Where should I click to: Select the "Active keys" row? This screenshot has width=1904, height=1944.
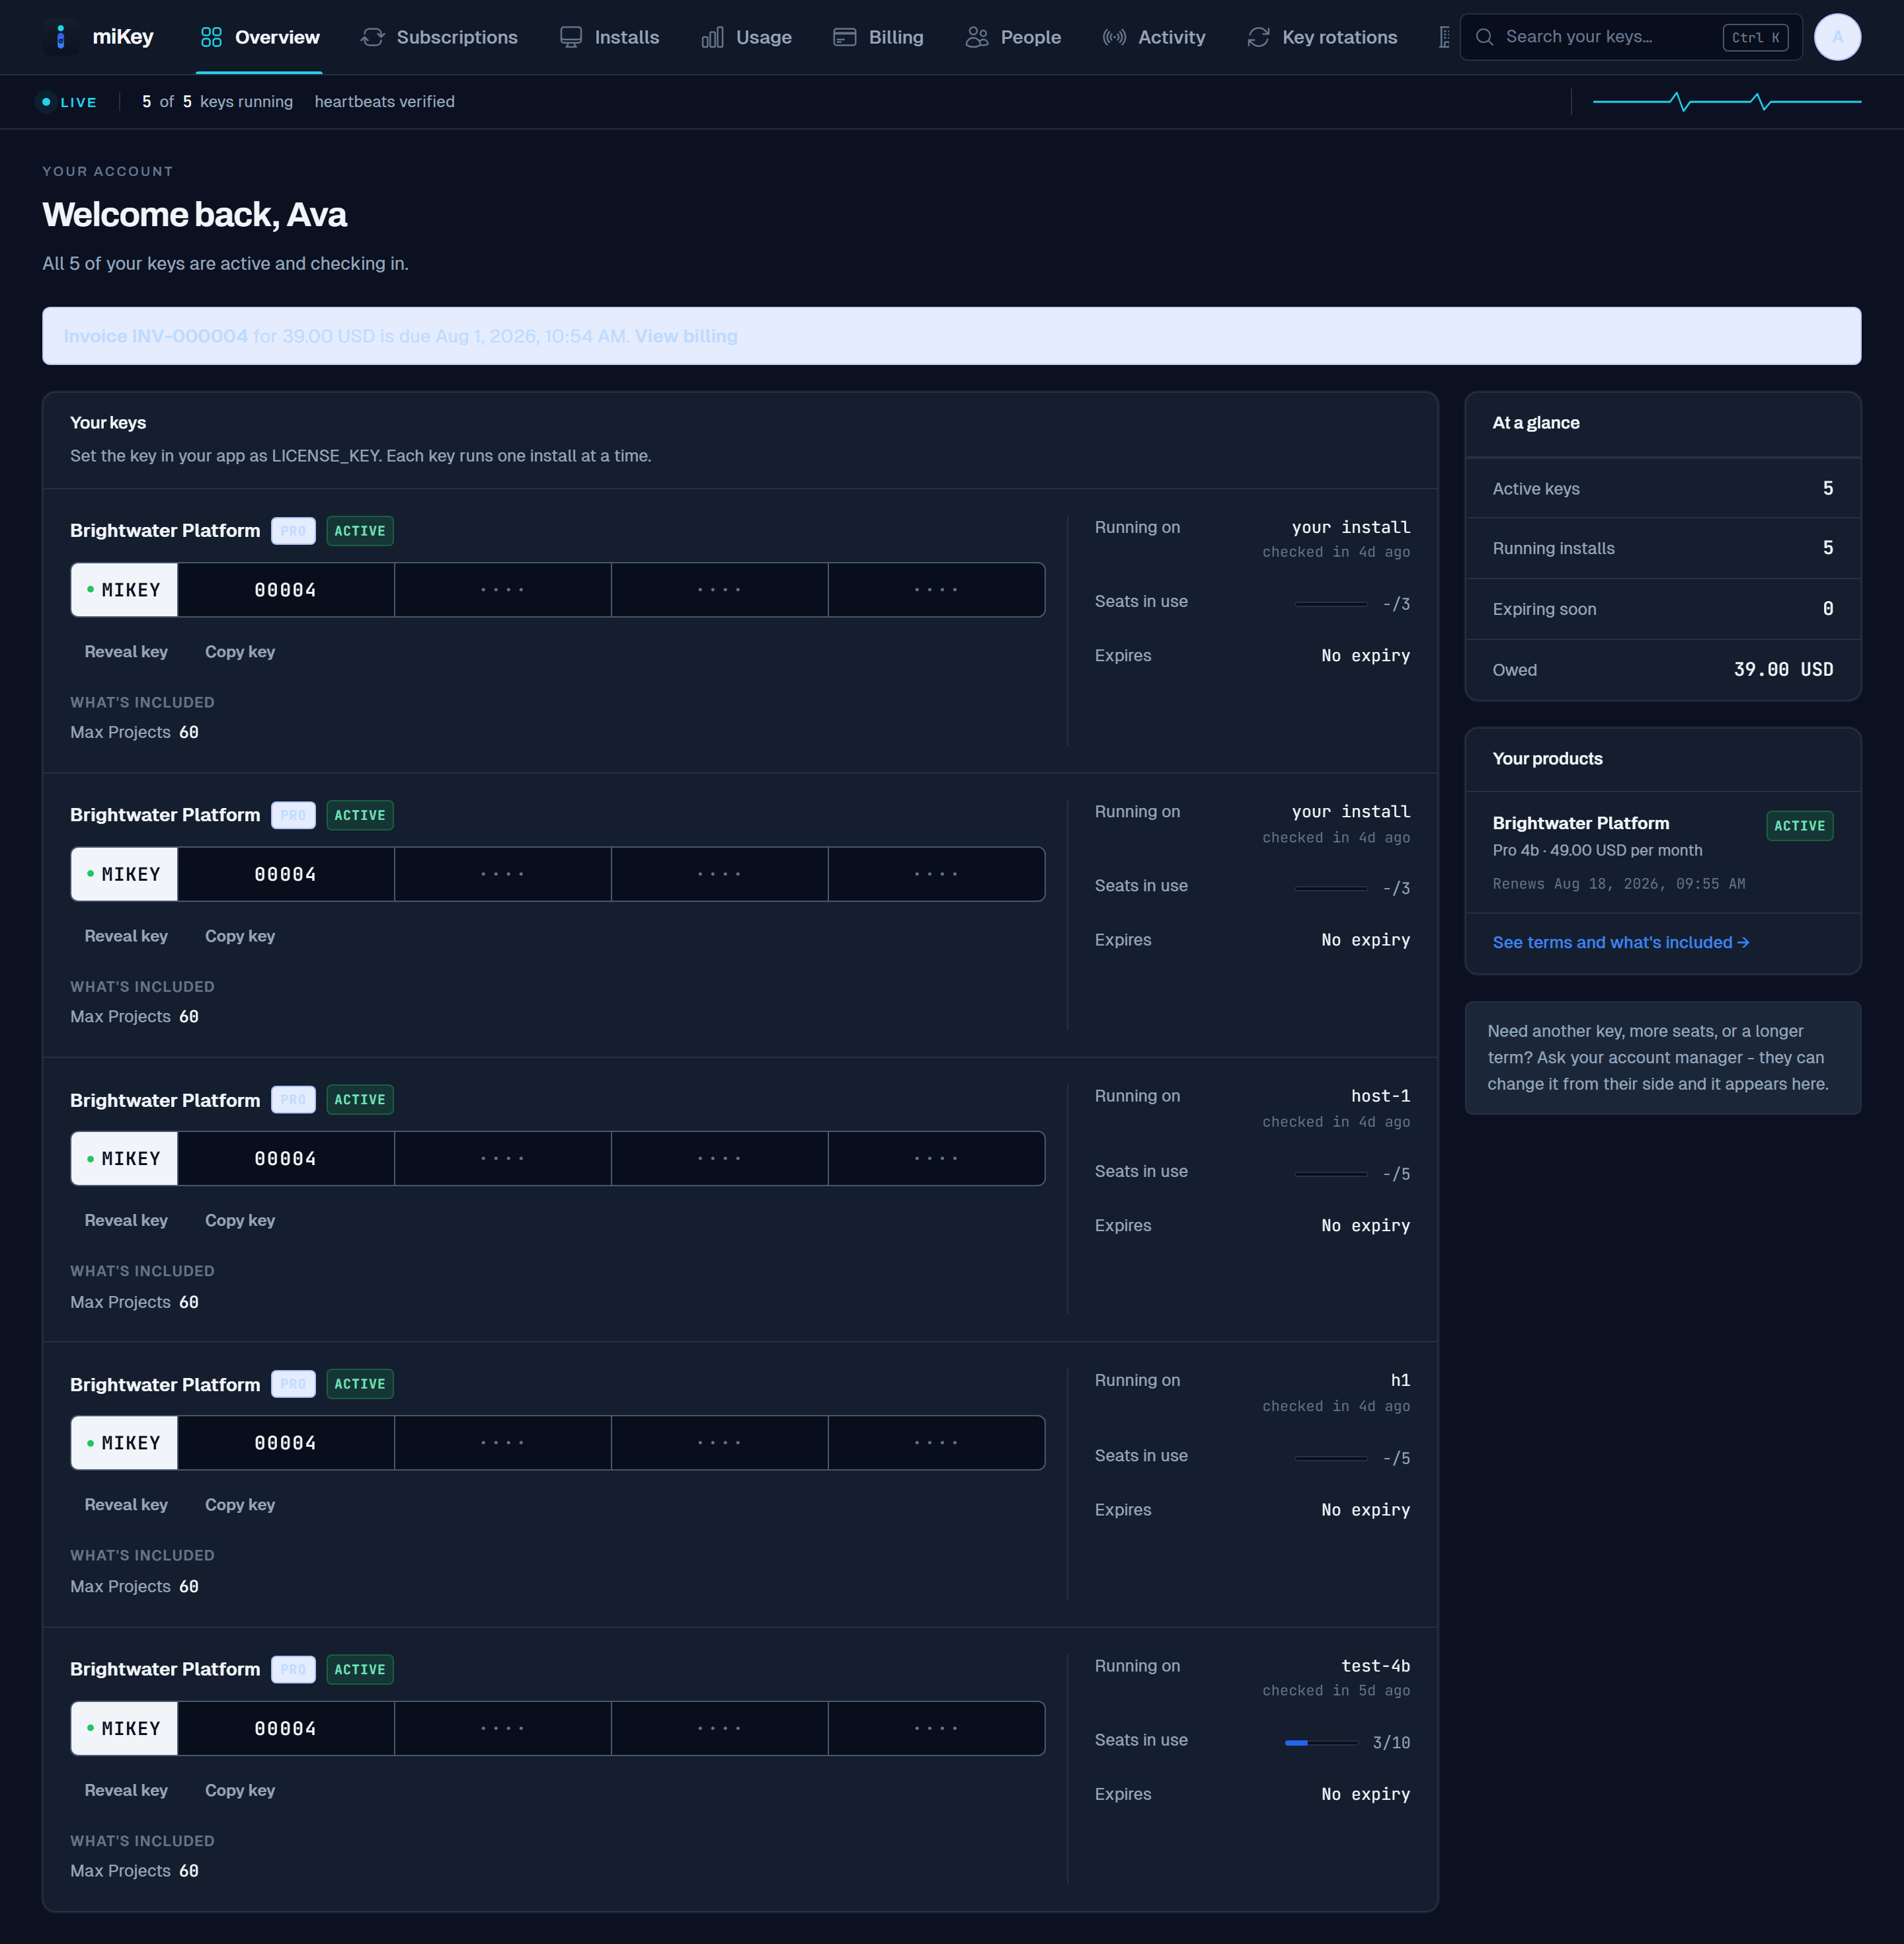point(1662,488)
